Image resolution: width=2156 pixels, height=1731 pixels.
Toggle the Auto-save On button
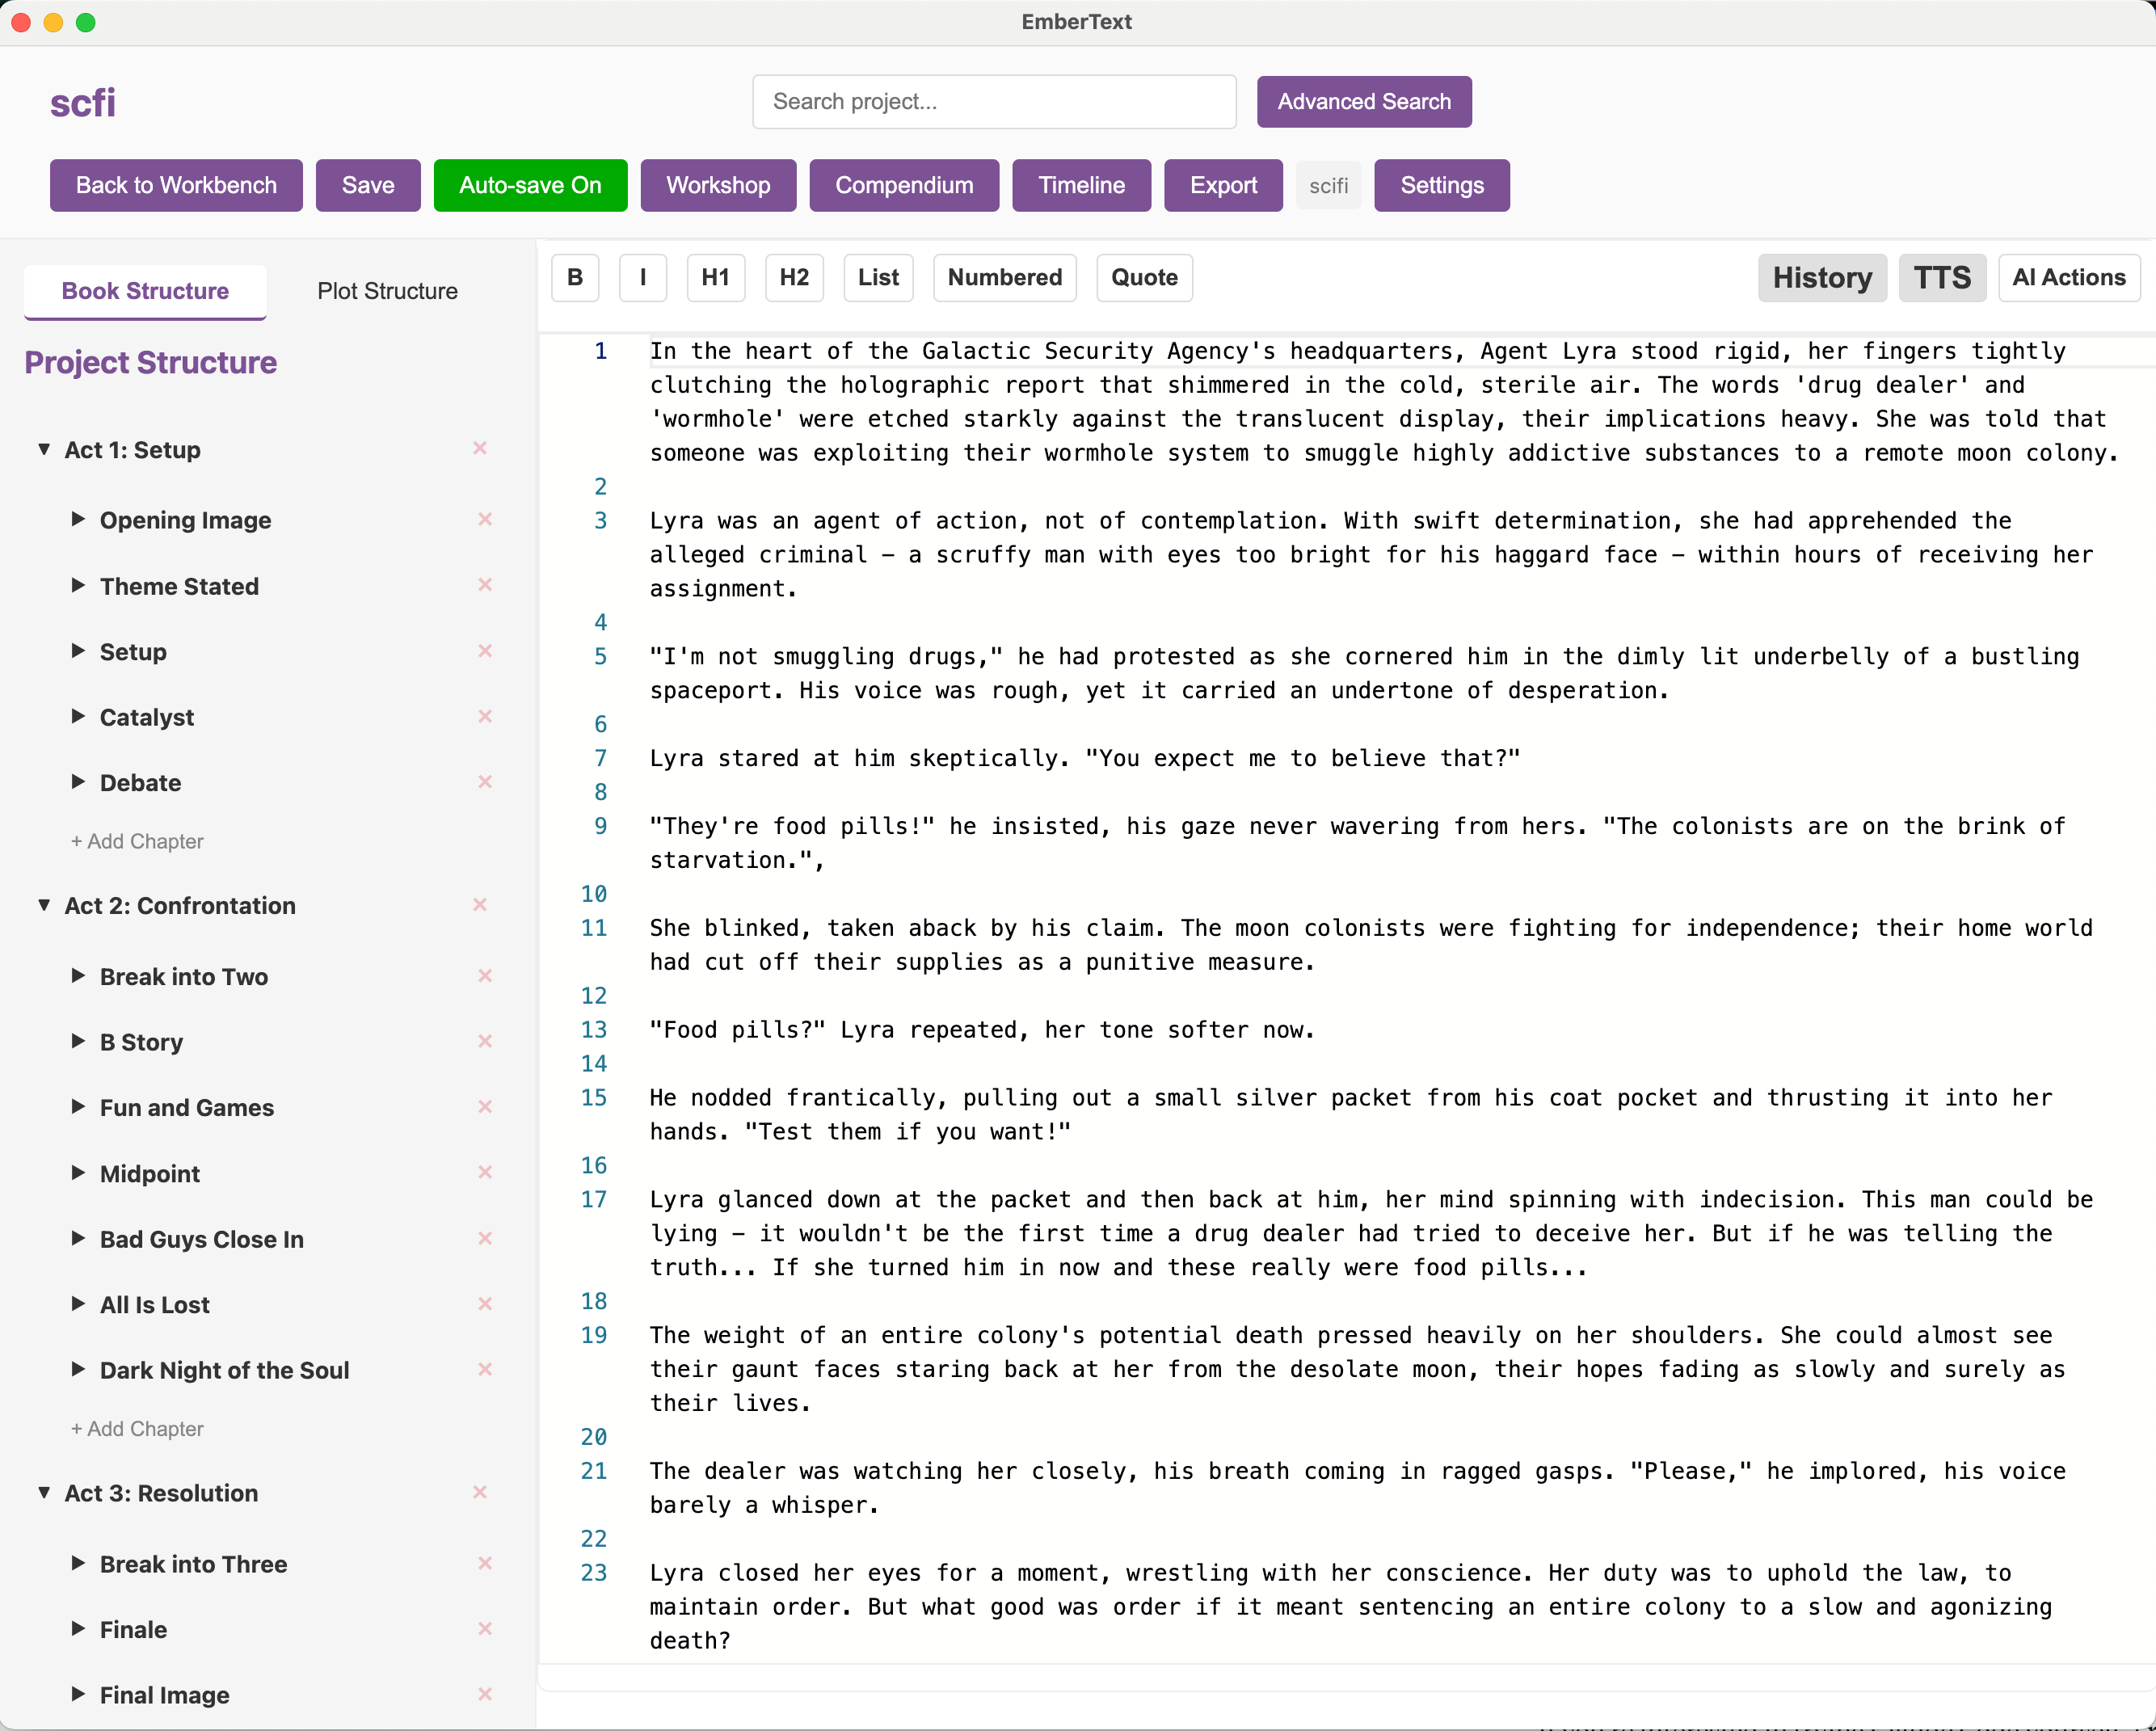(x=530, y=185)
